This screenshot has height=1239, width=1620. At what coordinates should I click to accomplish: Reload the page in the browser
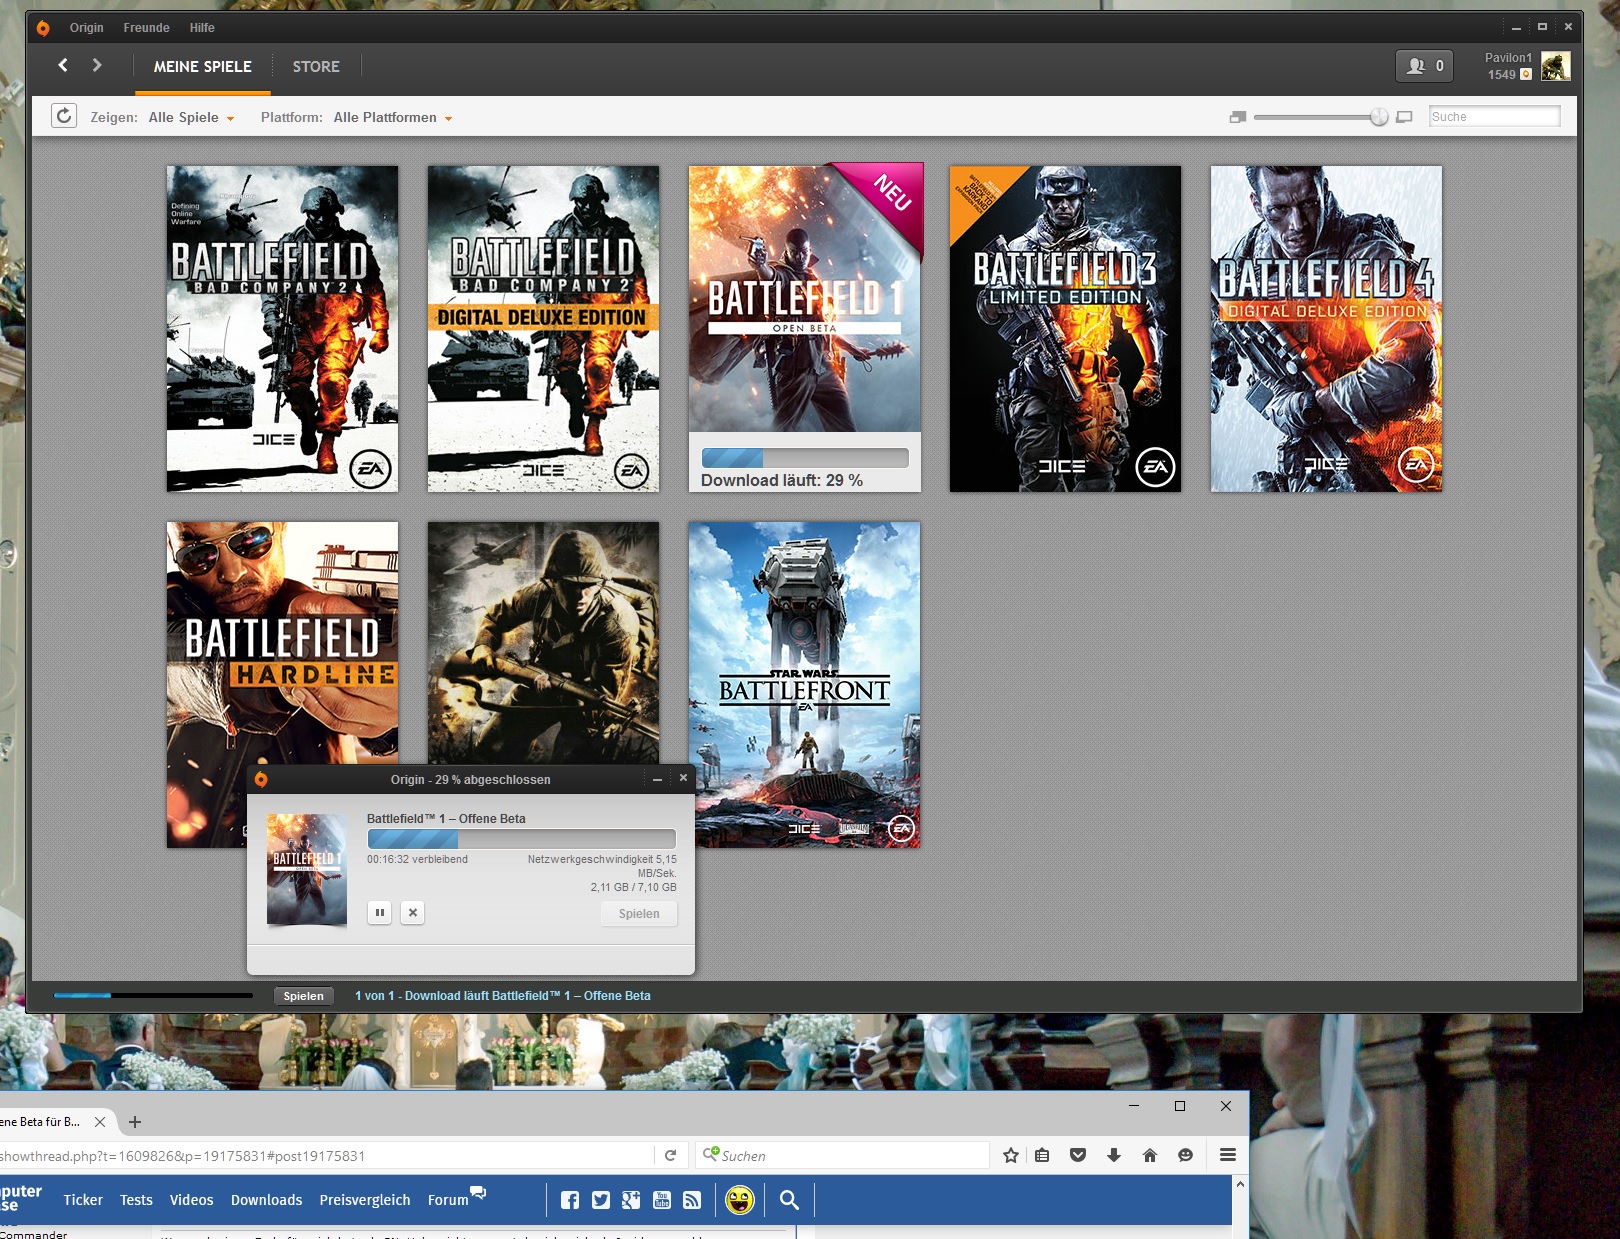[x=671, y=1156]
